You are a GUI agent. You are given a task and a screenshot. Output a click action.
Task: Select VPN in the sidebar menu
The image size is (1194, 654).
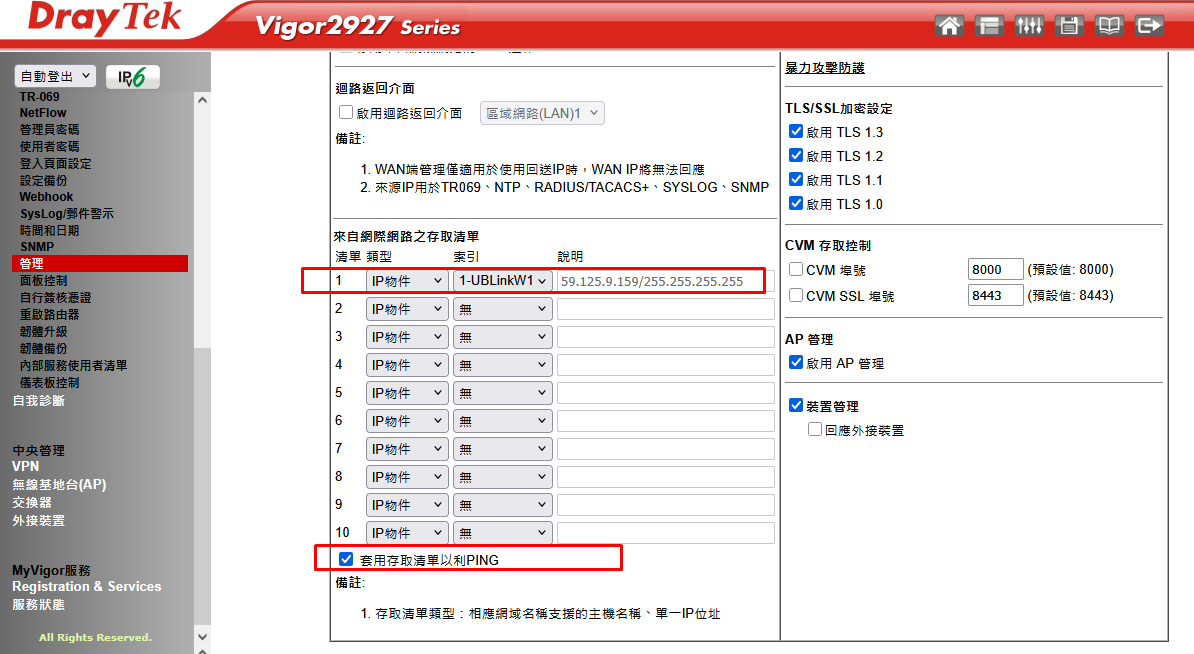pyautogui.click(x=26, y=467)
